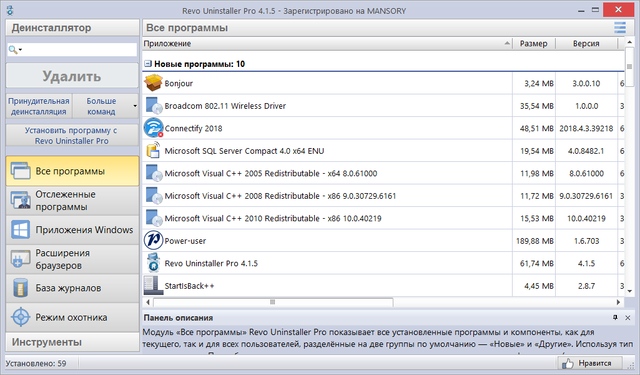
Task: Click version value 4.0.8482.1
Action: coord(586,151)
